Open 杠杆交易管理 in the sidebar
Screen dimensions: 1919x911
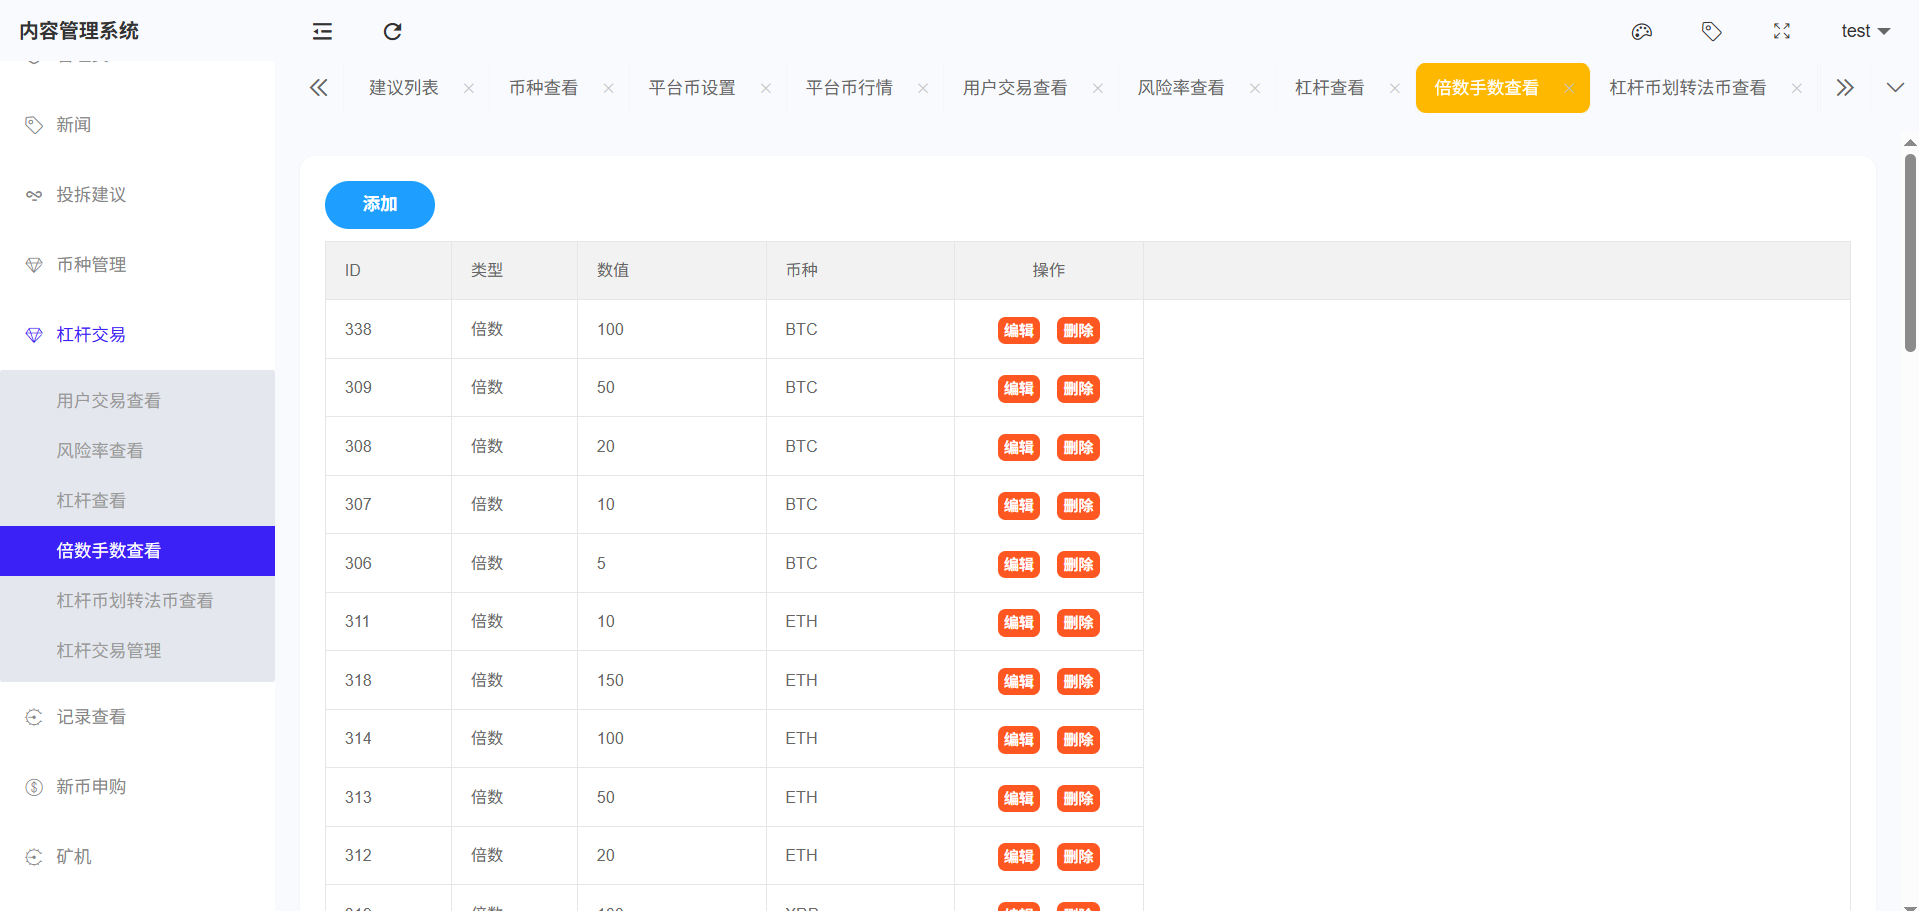point(109,651)
